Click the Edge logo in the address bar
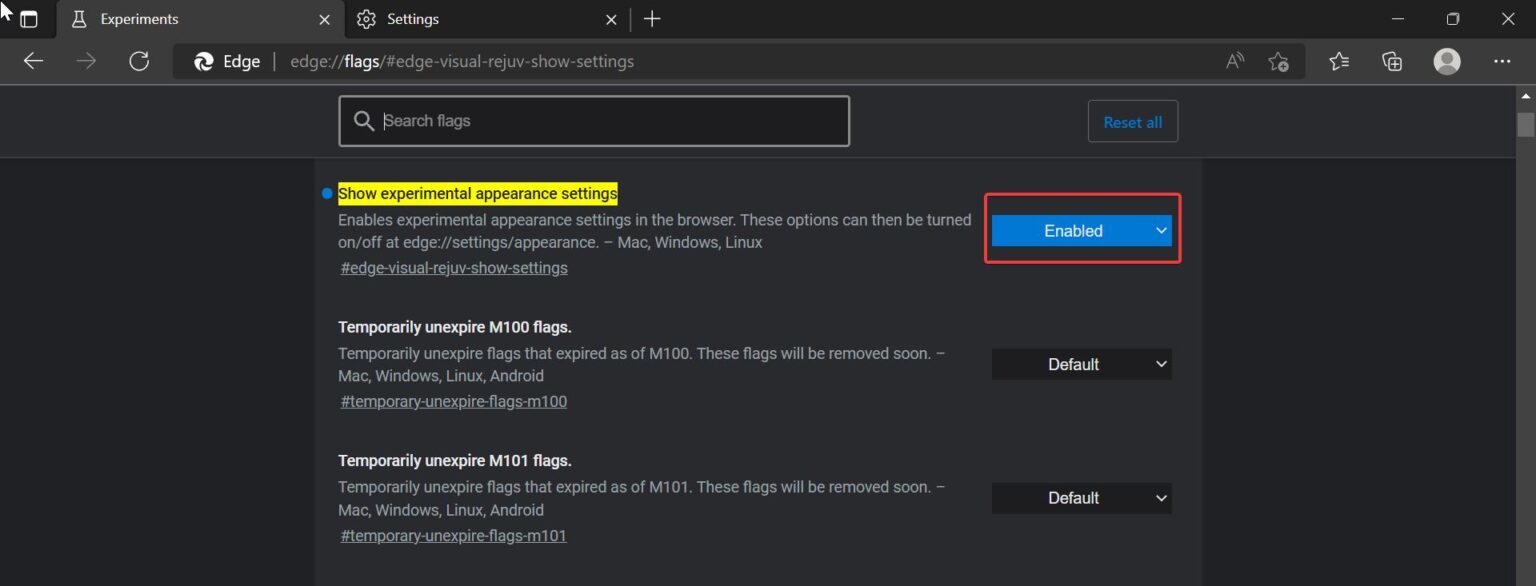This screenshot has height=586, width=1536. pyautogui.click(x=207, y=61)
